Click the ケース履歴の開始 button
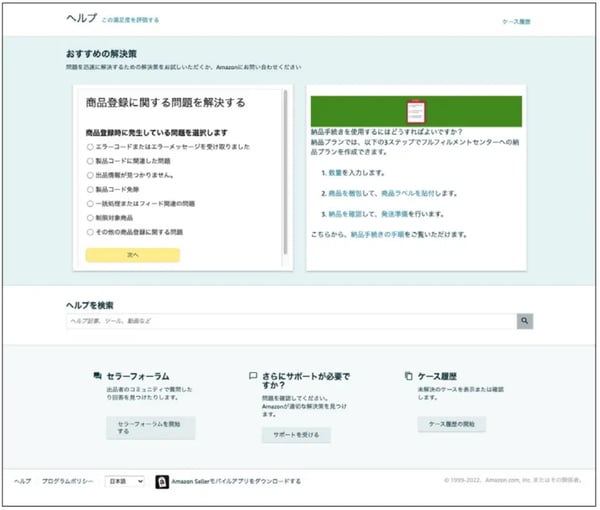Viewport: 600px width, 510px height. (x=452, y=424)
